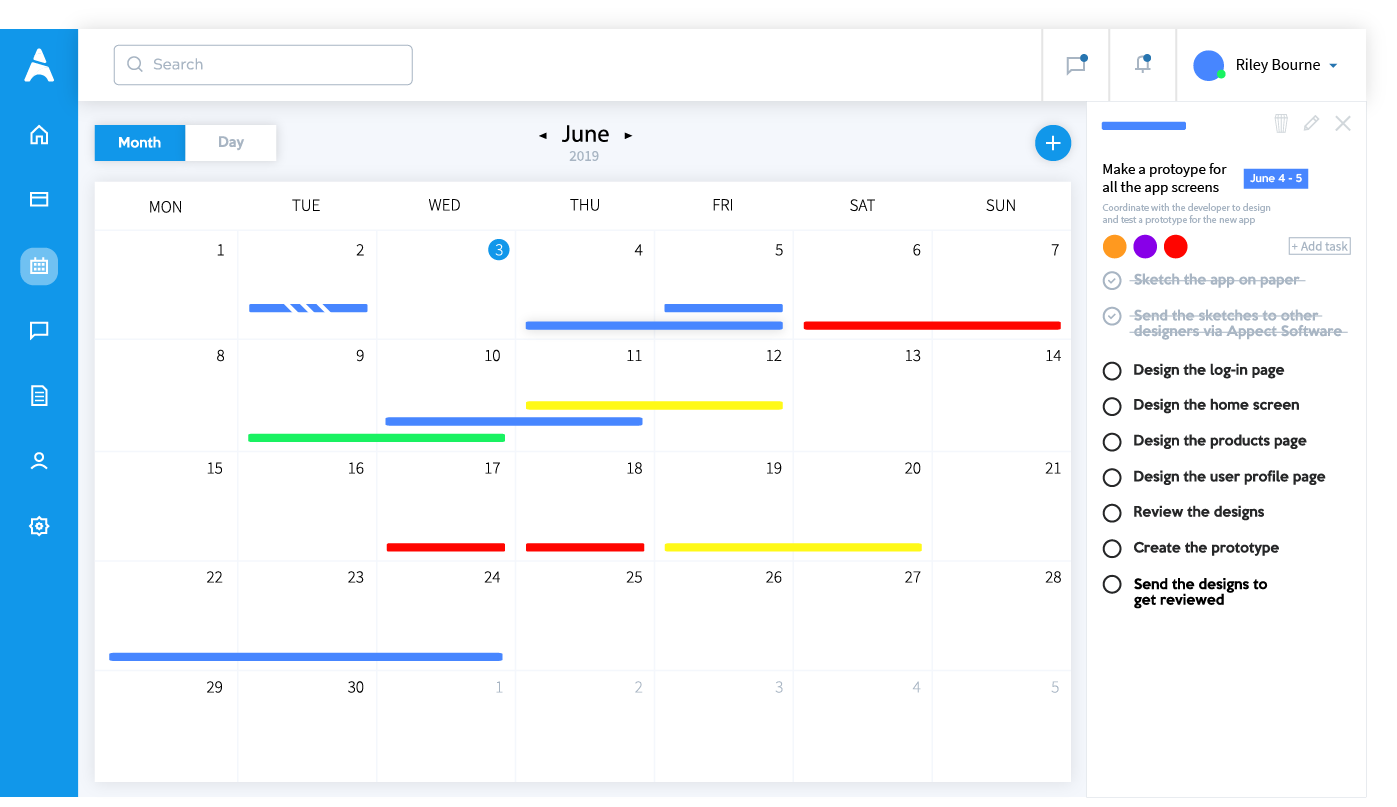Viewport: 1397px width, 807px height.
Task: Edit the task with pencil icon
Action: pos(1312,123)
